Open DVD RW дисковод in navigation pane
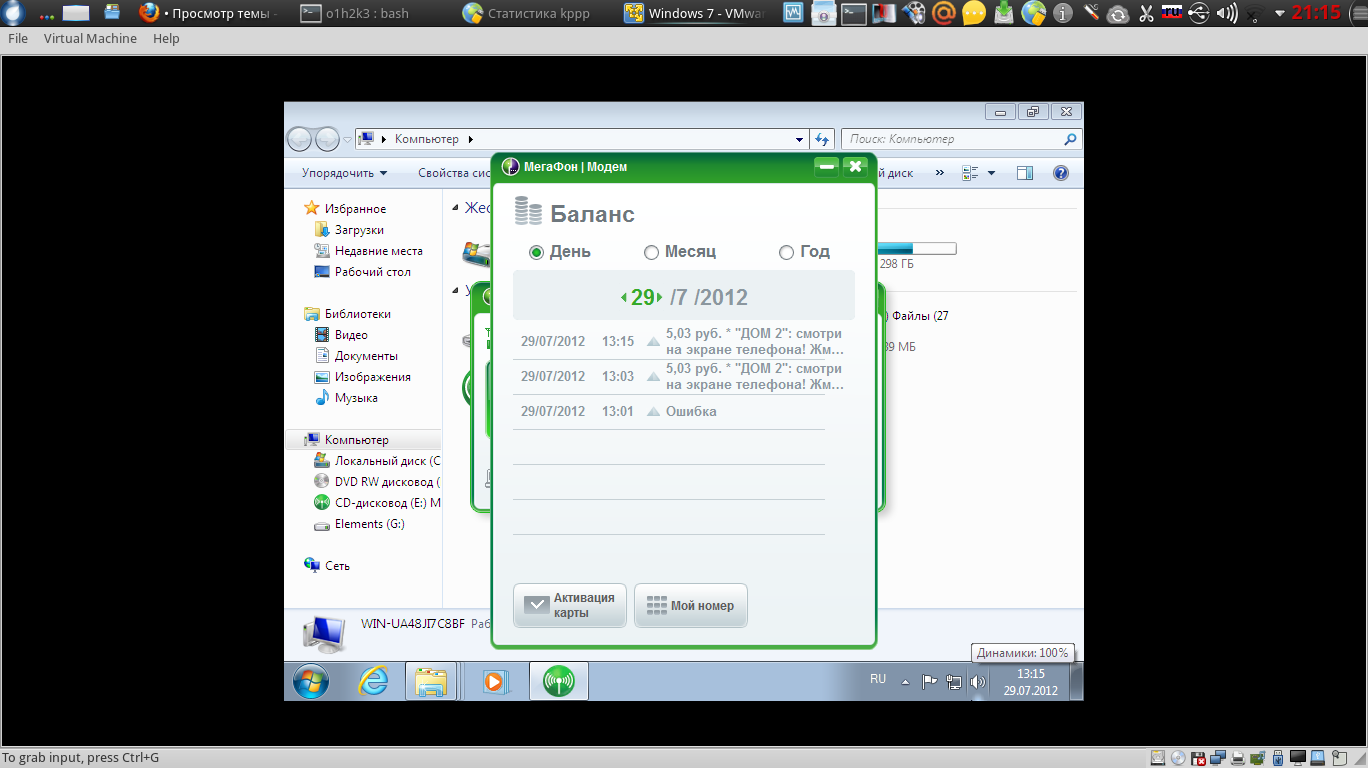The image size is (1368, 768). click(377, 482)
